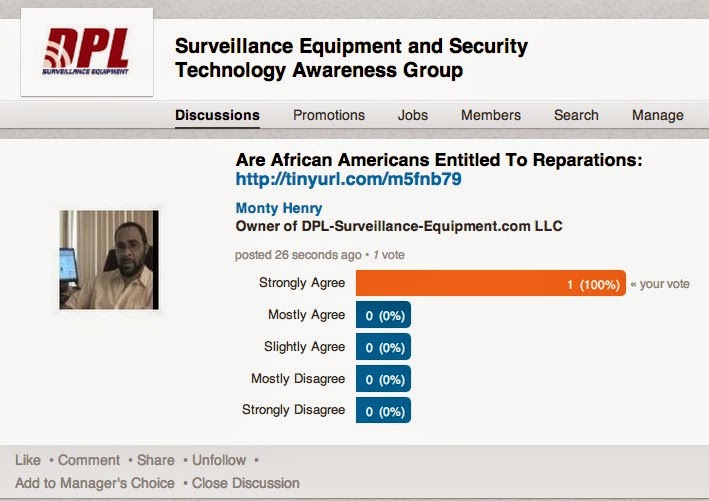Click the Mostly Agree result bar
This screenshot has width=709, height=501.
384,315
